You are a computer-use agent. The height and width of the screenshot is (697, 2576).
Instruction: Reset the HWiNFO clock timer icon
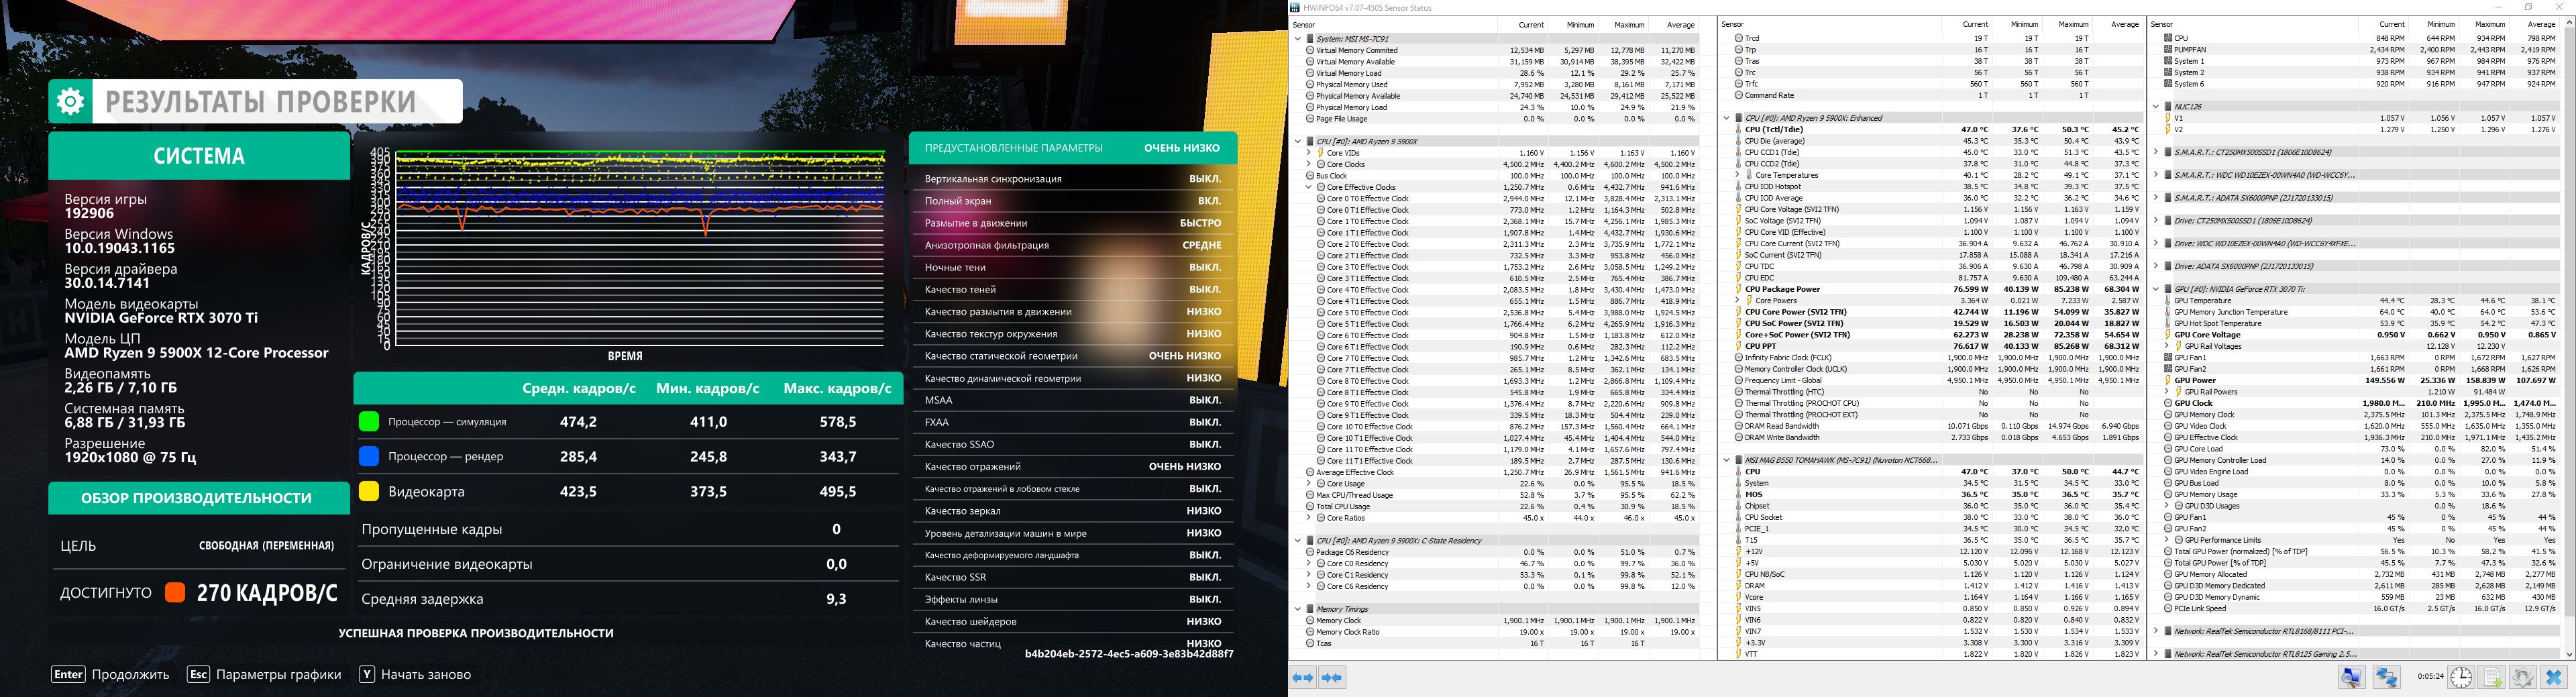pos(2461,678)
